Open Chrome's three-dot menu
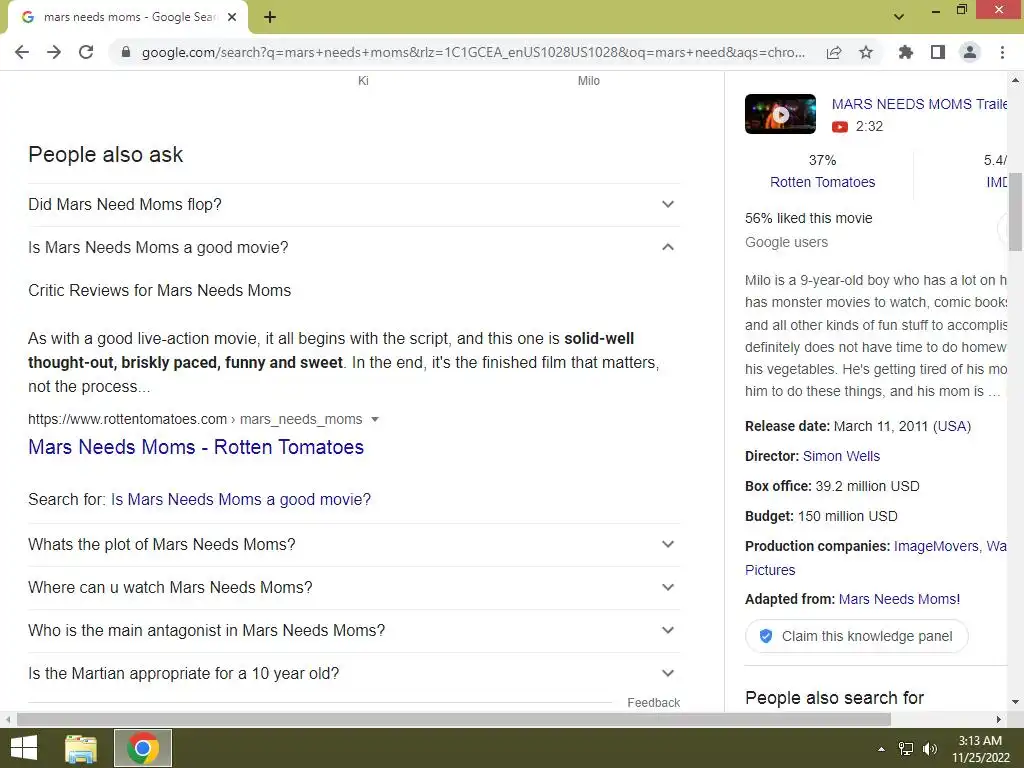Viewport: 1024px width, 768px height. 1002,52
